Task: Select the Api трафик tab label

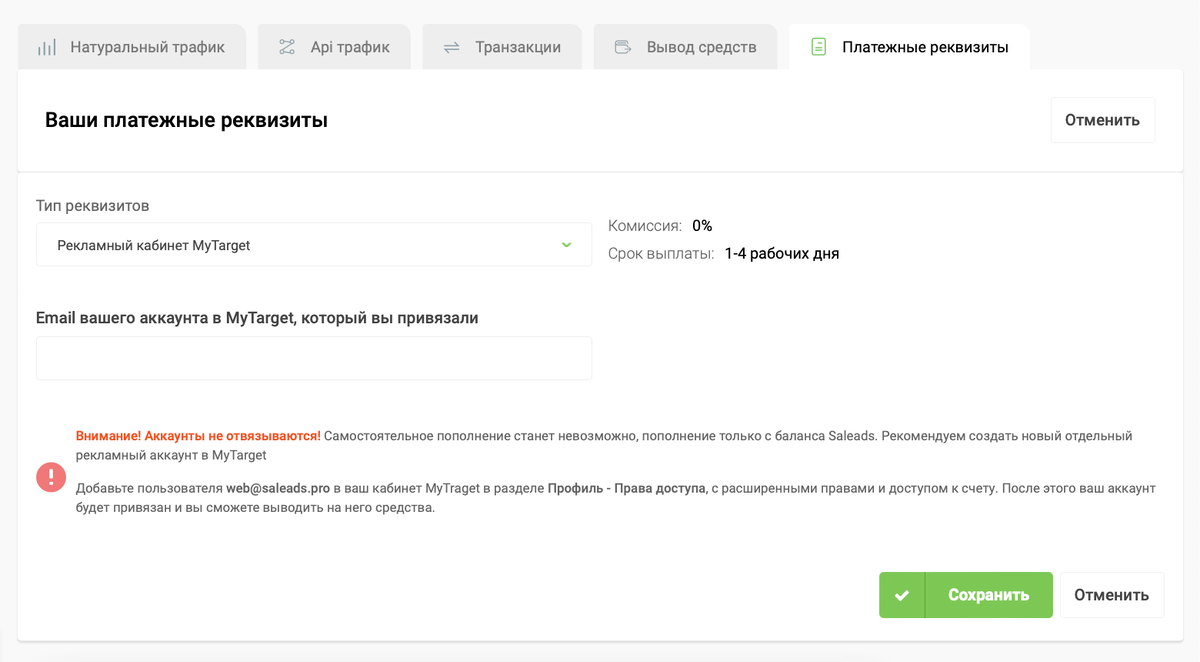Action: (349, 47)
